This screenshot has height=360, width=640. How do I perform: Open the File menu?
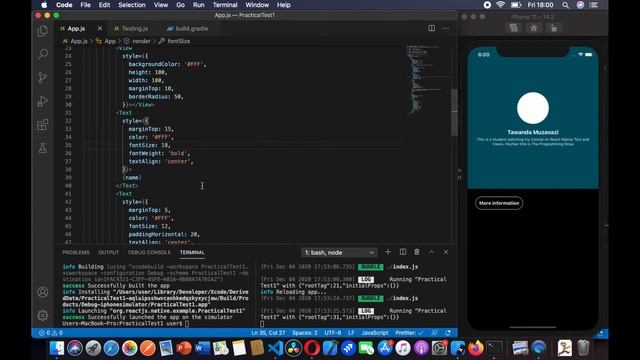point(85,5)
